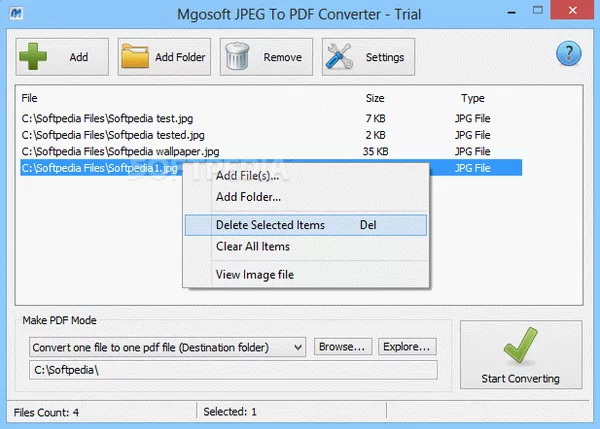Image resolution: width=600 pixels, height=429 pixels.
Task: Click the yellow Add Folder icon
Action: point(135,57)
